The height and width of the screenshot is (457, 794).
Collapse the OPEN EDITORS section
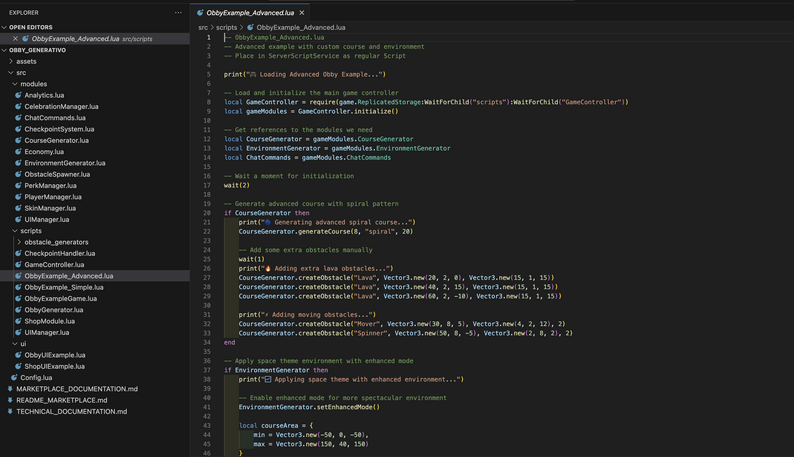tap(5, 27)
